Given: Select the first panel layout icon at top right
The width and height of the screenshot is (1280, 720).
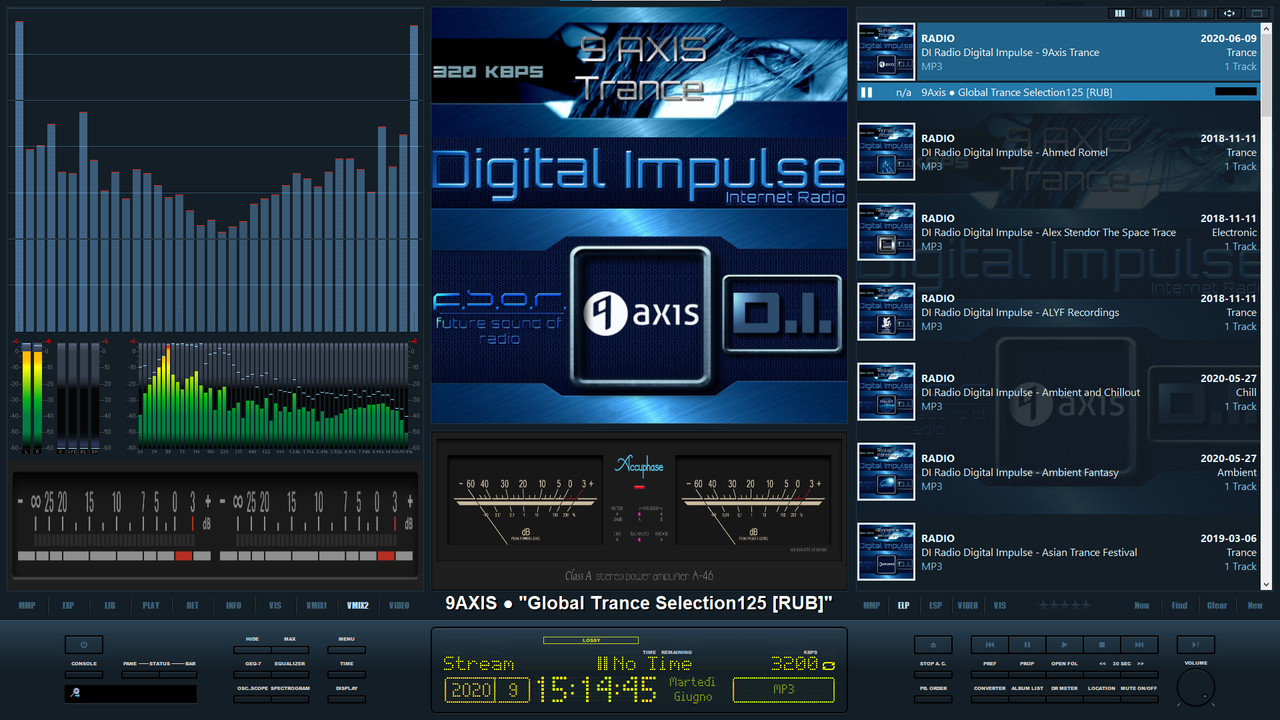Looking at the screenshot, I should (x=1120, y=13).
